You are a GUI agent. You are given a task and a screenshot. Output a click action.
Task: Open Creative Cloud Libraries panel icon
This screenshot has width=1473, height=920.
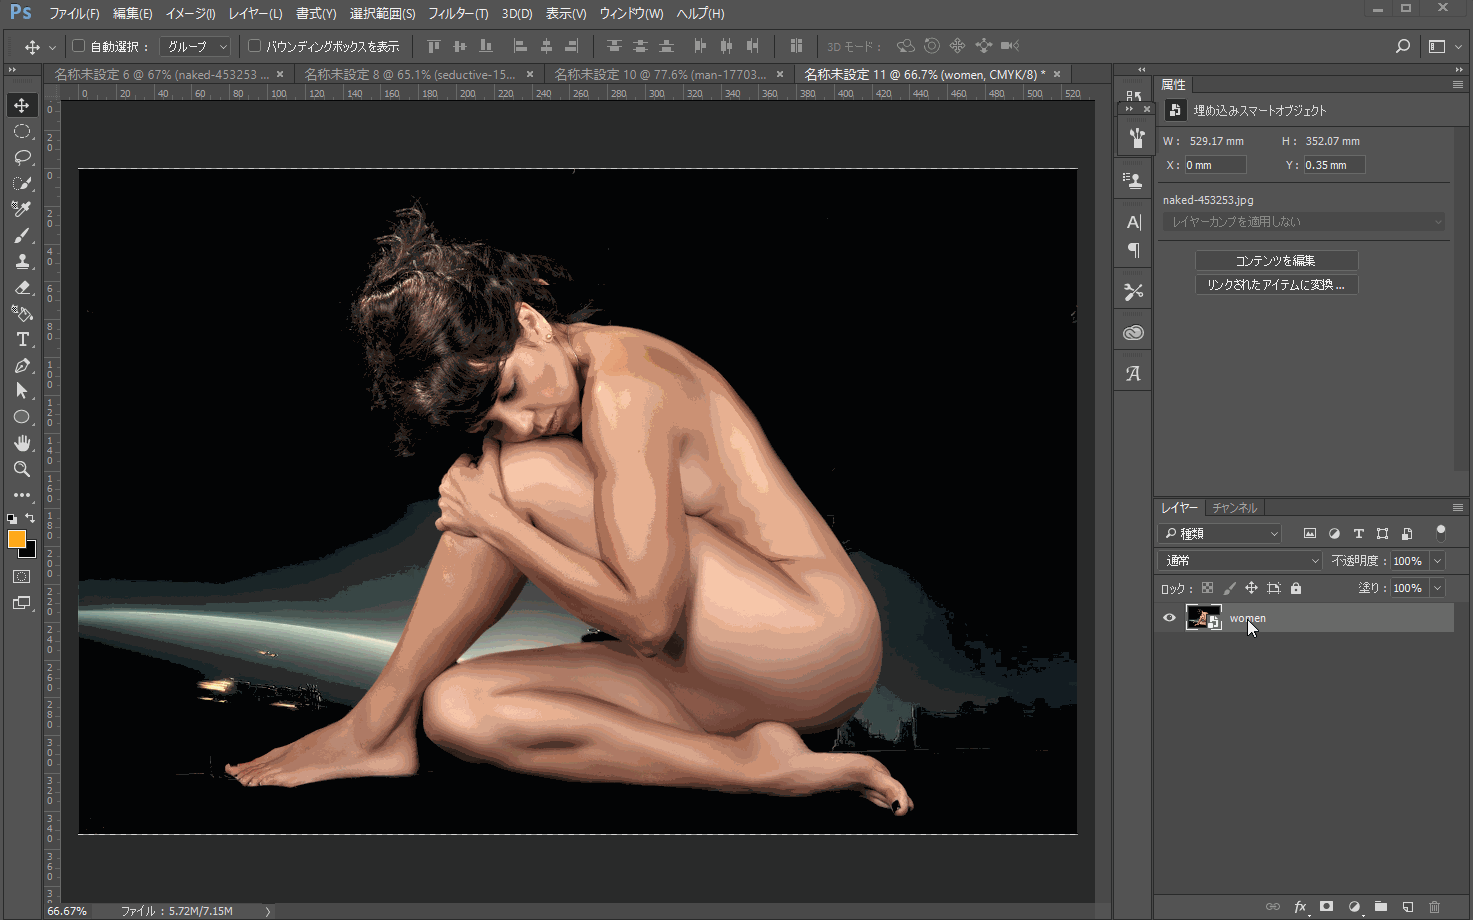coord(1133,333)
